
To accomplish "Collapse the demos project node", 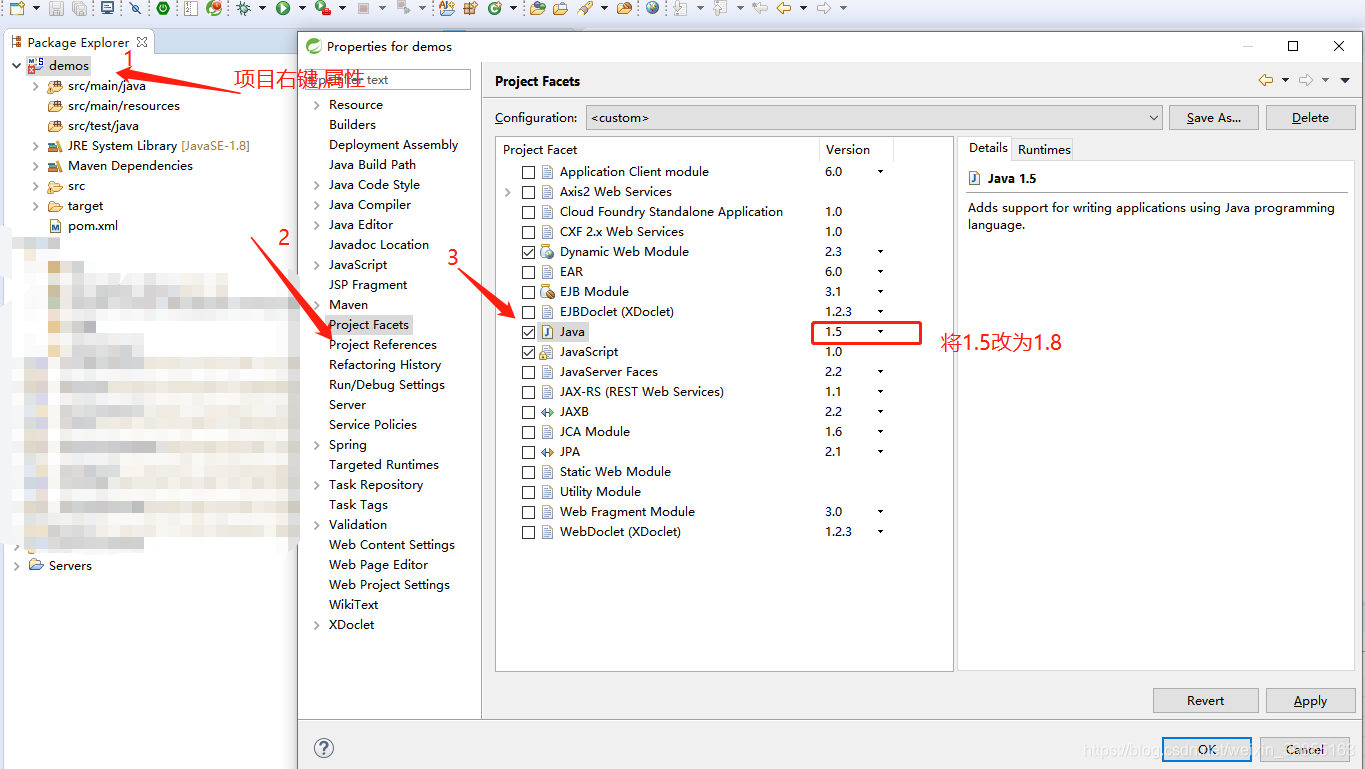I will click(x=16, y=66).
